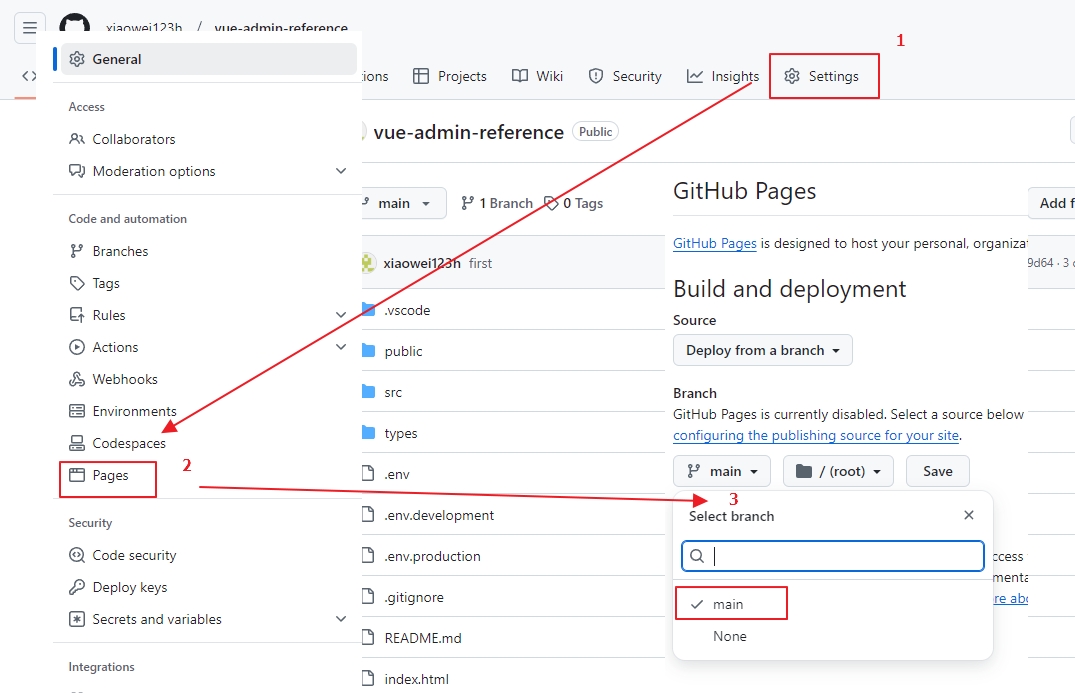Open the README.md file

pyautogui.click(x=423, y=638)
